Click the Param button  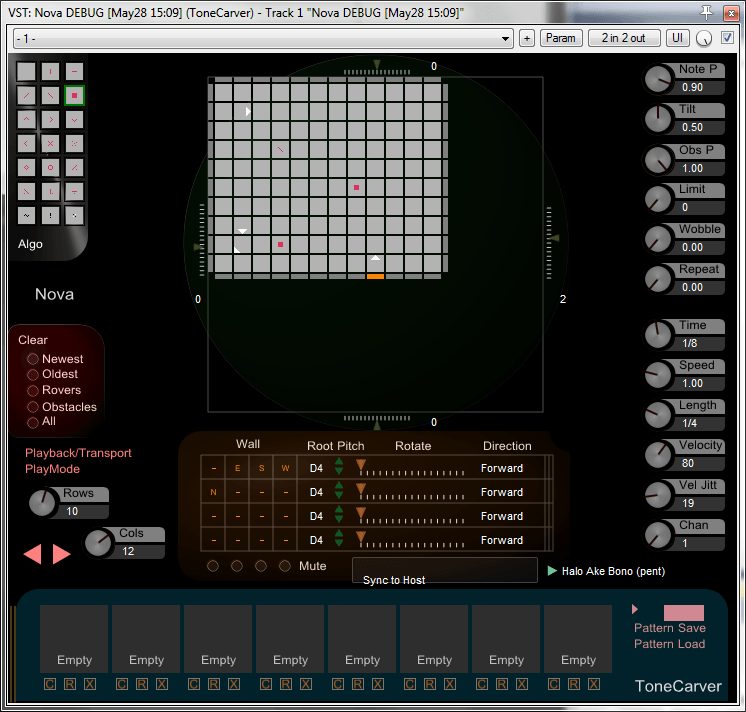[561, 38]
